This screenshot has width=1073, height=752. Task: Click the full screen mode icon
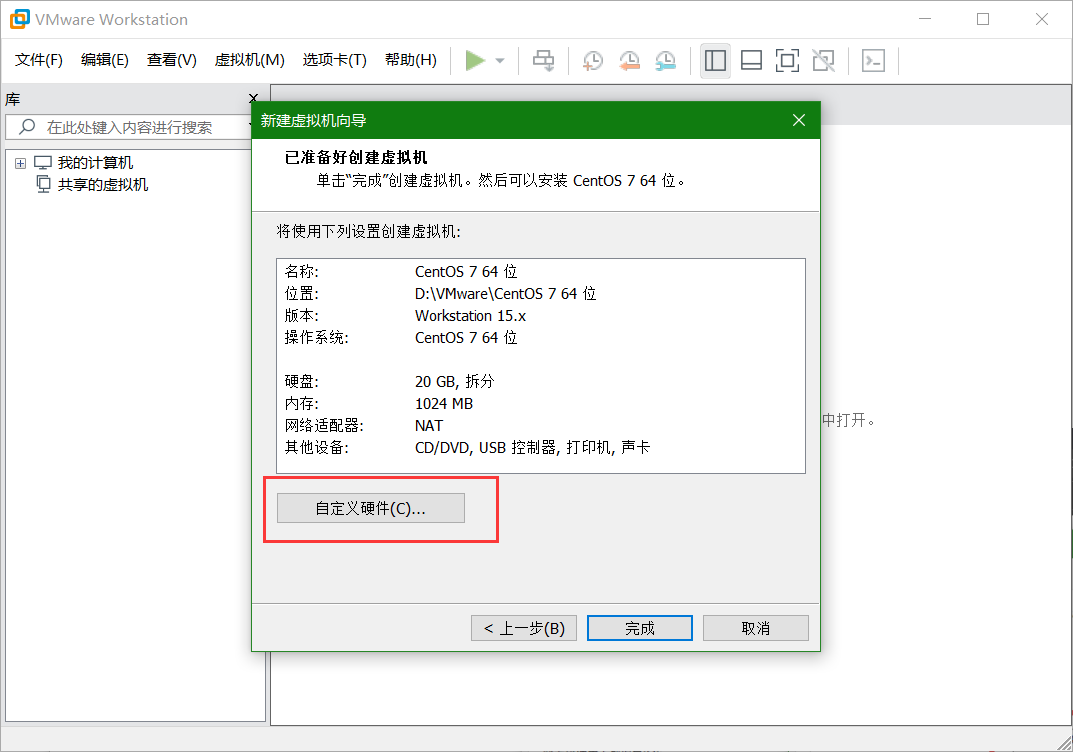(x=788, y=60)
